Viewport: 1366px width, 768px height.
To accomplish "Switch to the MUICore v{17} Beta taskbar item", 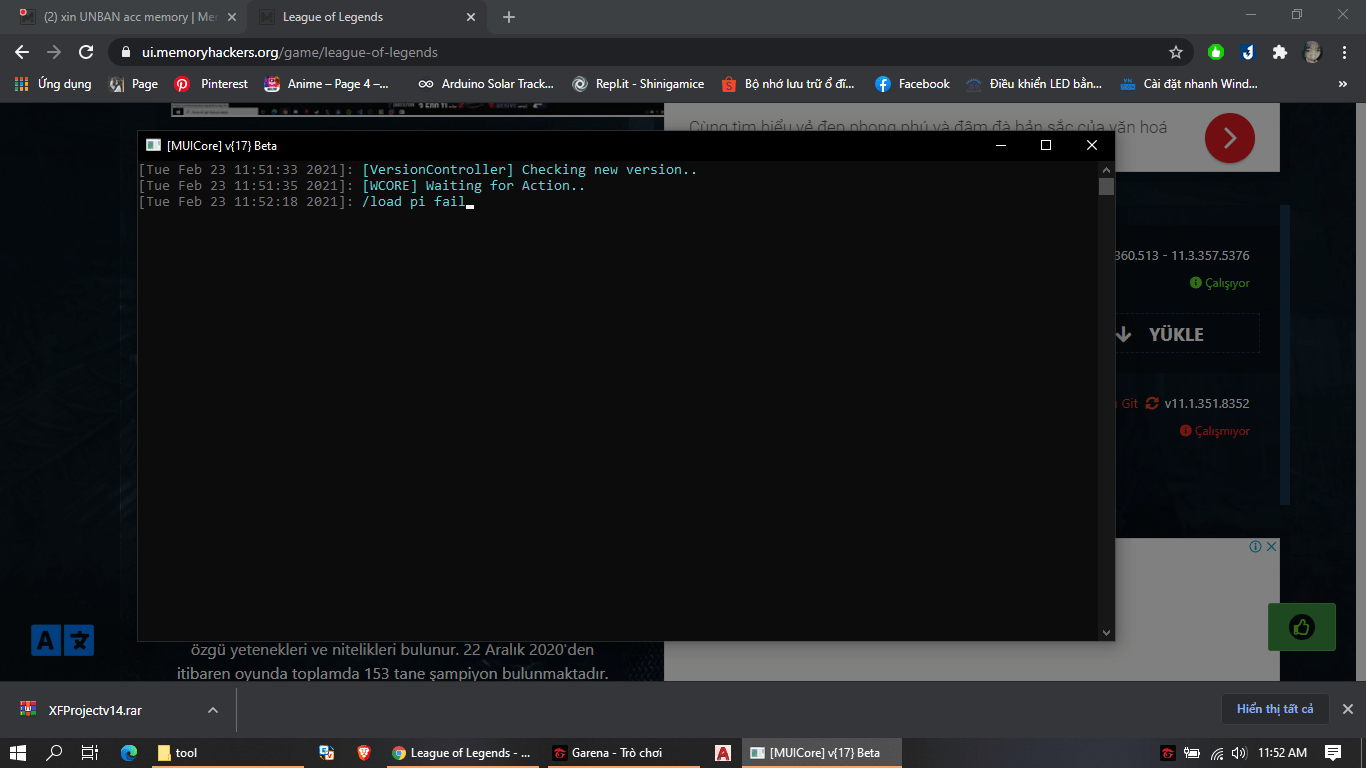I will click(822, 752).
